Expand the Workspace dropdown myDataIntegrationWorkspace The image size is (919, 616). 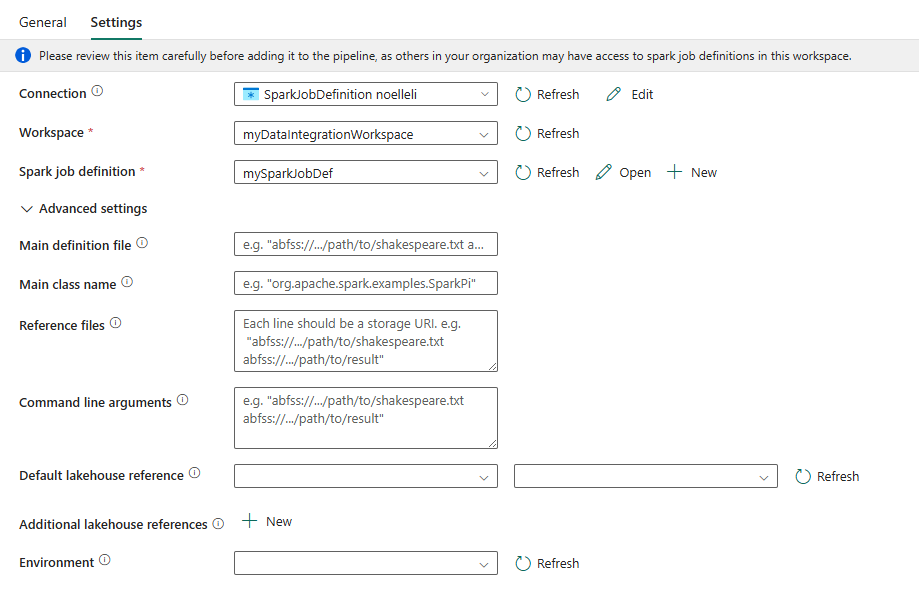pos(366,134)
